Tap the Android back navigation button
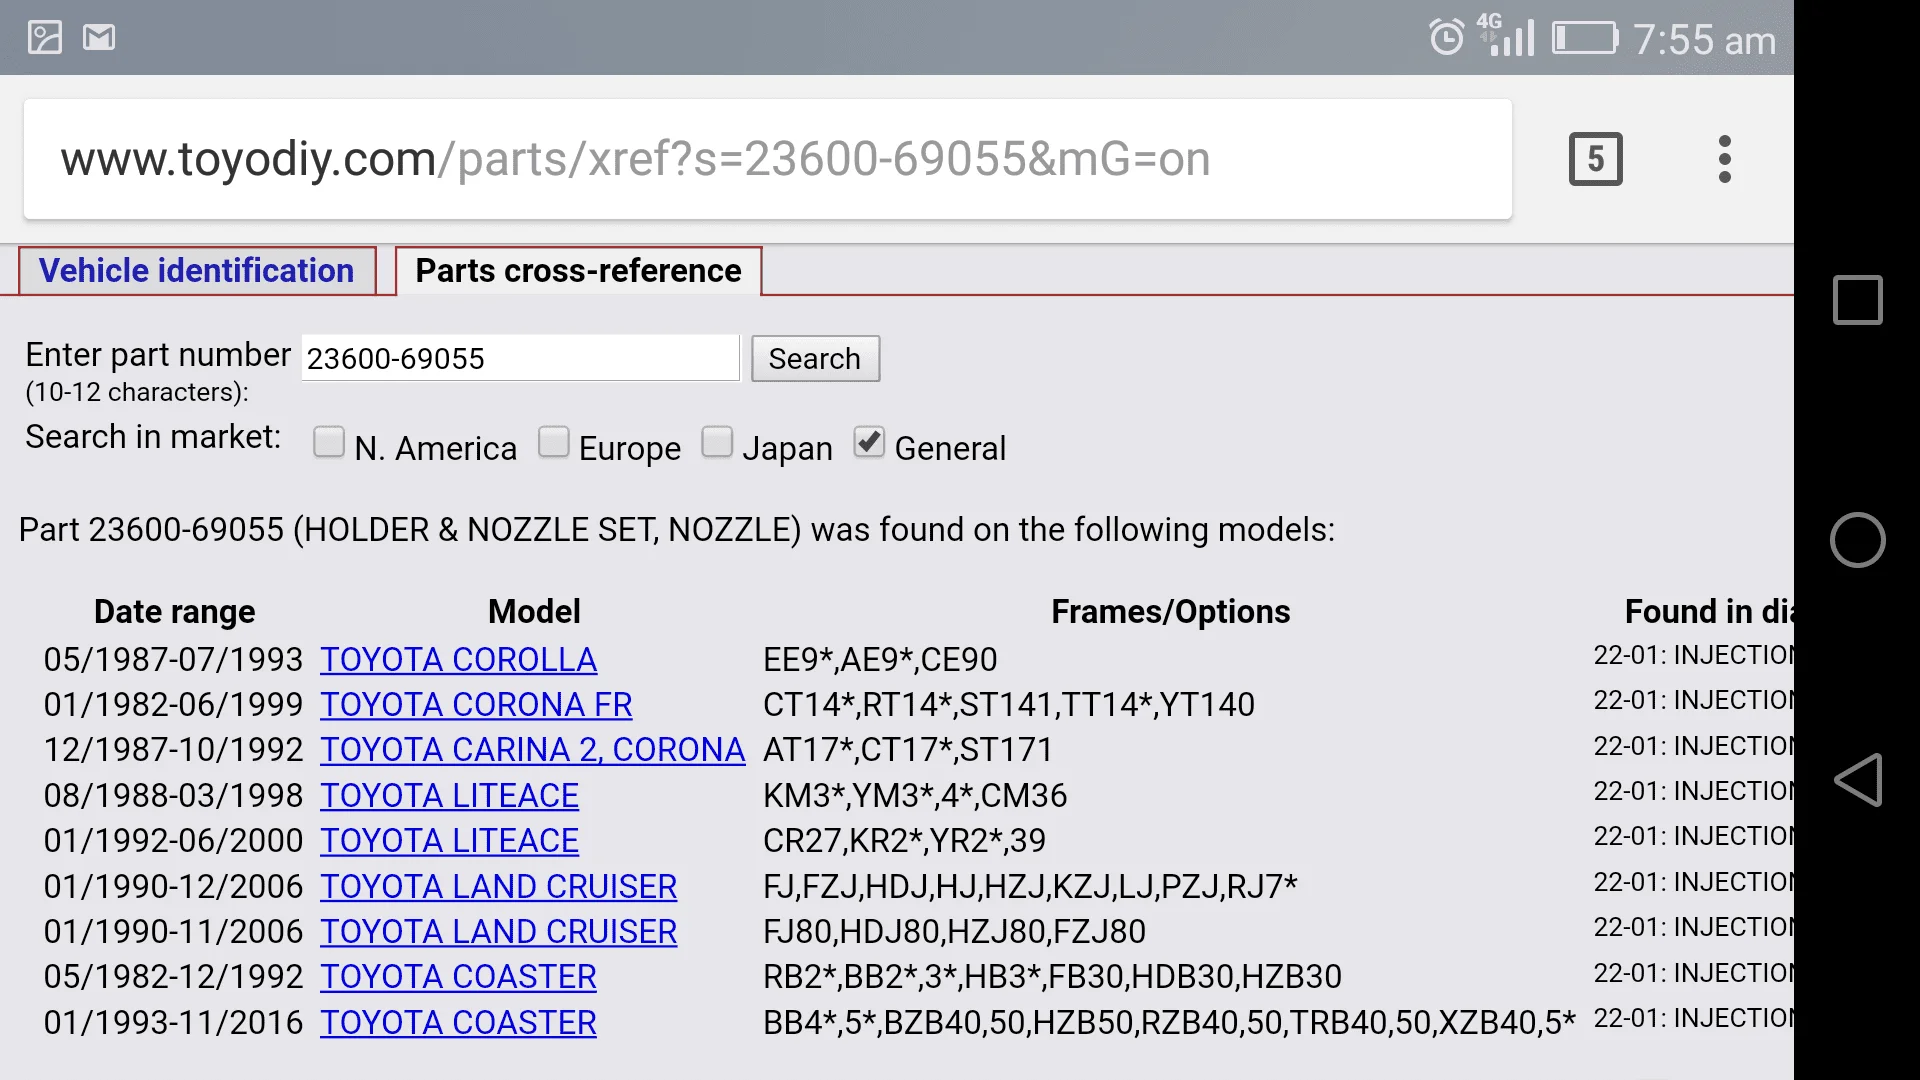Viewport: 1920px width, 1080px height. pos(1857,780)
